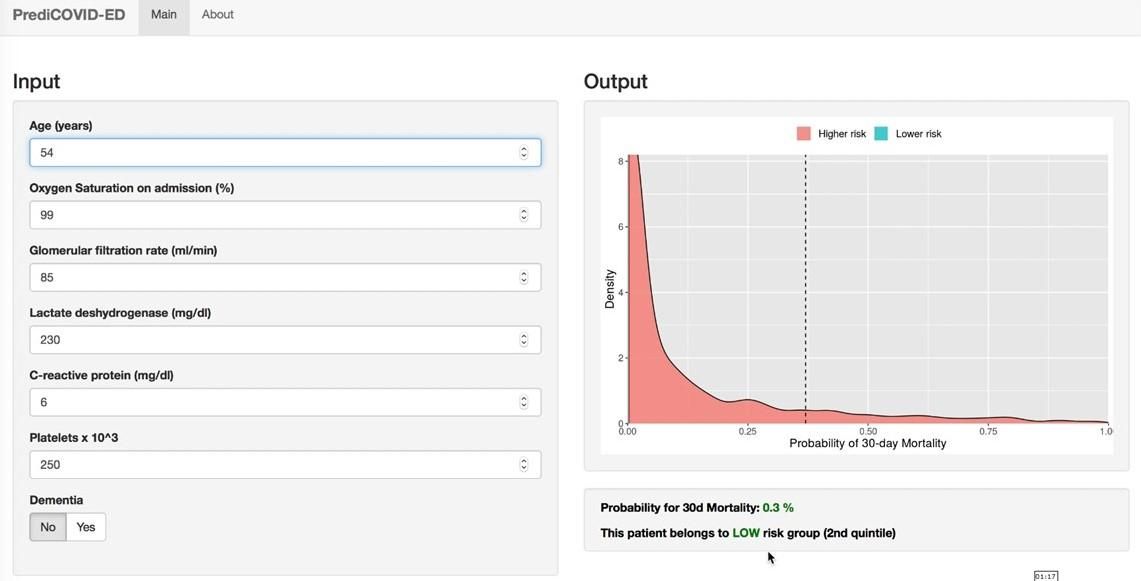Click the Lactate dehydrogenase input box
1141x581 pixels.
(270, 340)
